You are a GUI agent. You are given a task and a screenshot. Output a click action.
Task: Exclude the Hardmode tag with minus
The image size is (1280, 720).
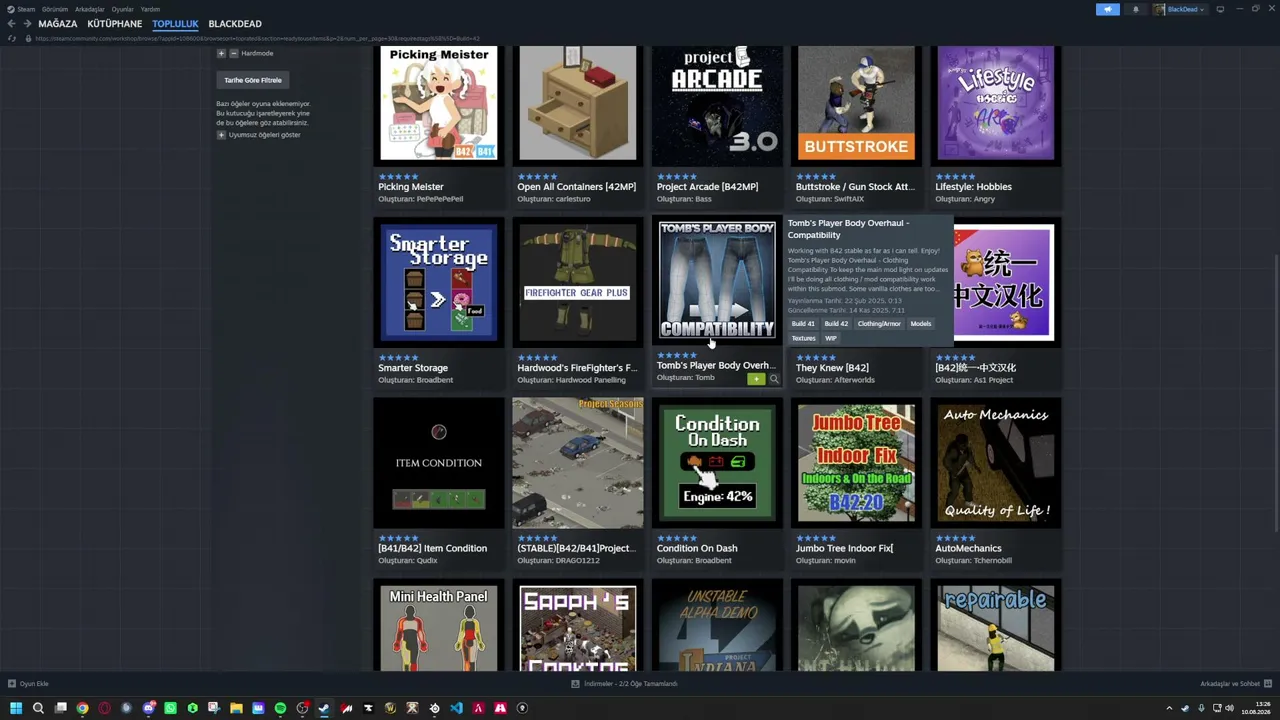(234, 53)
